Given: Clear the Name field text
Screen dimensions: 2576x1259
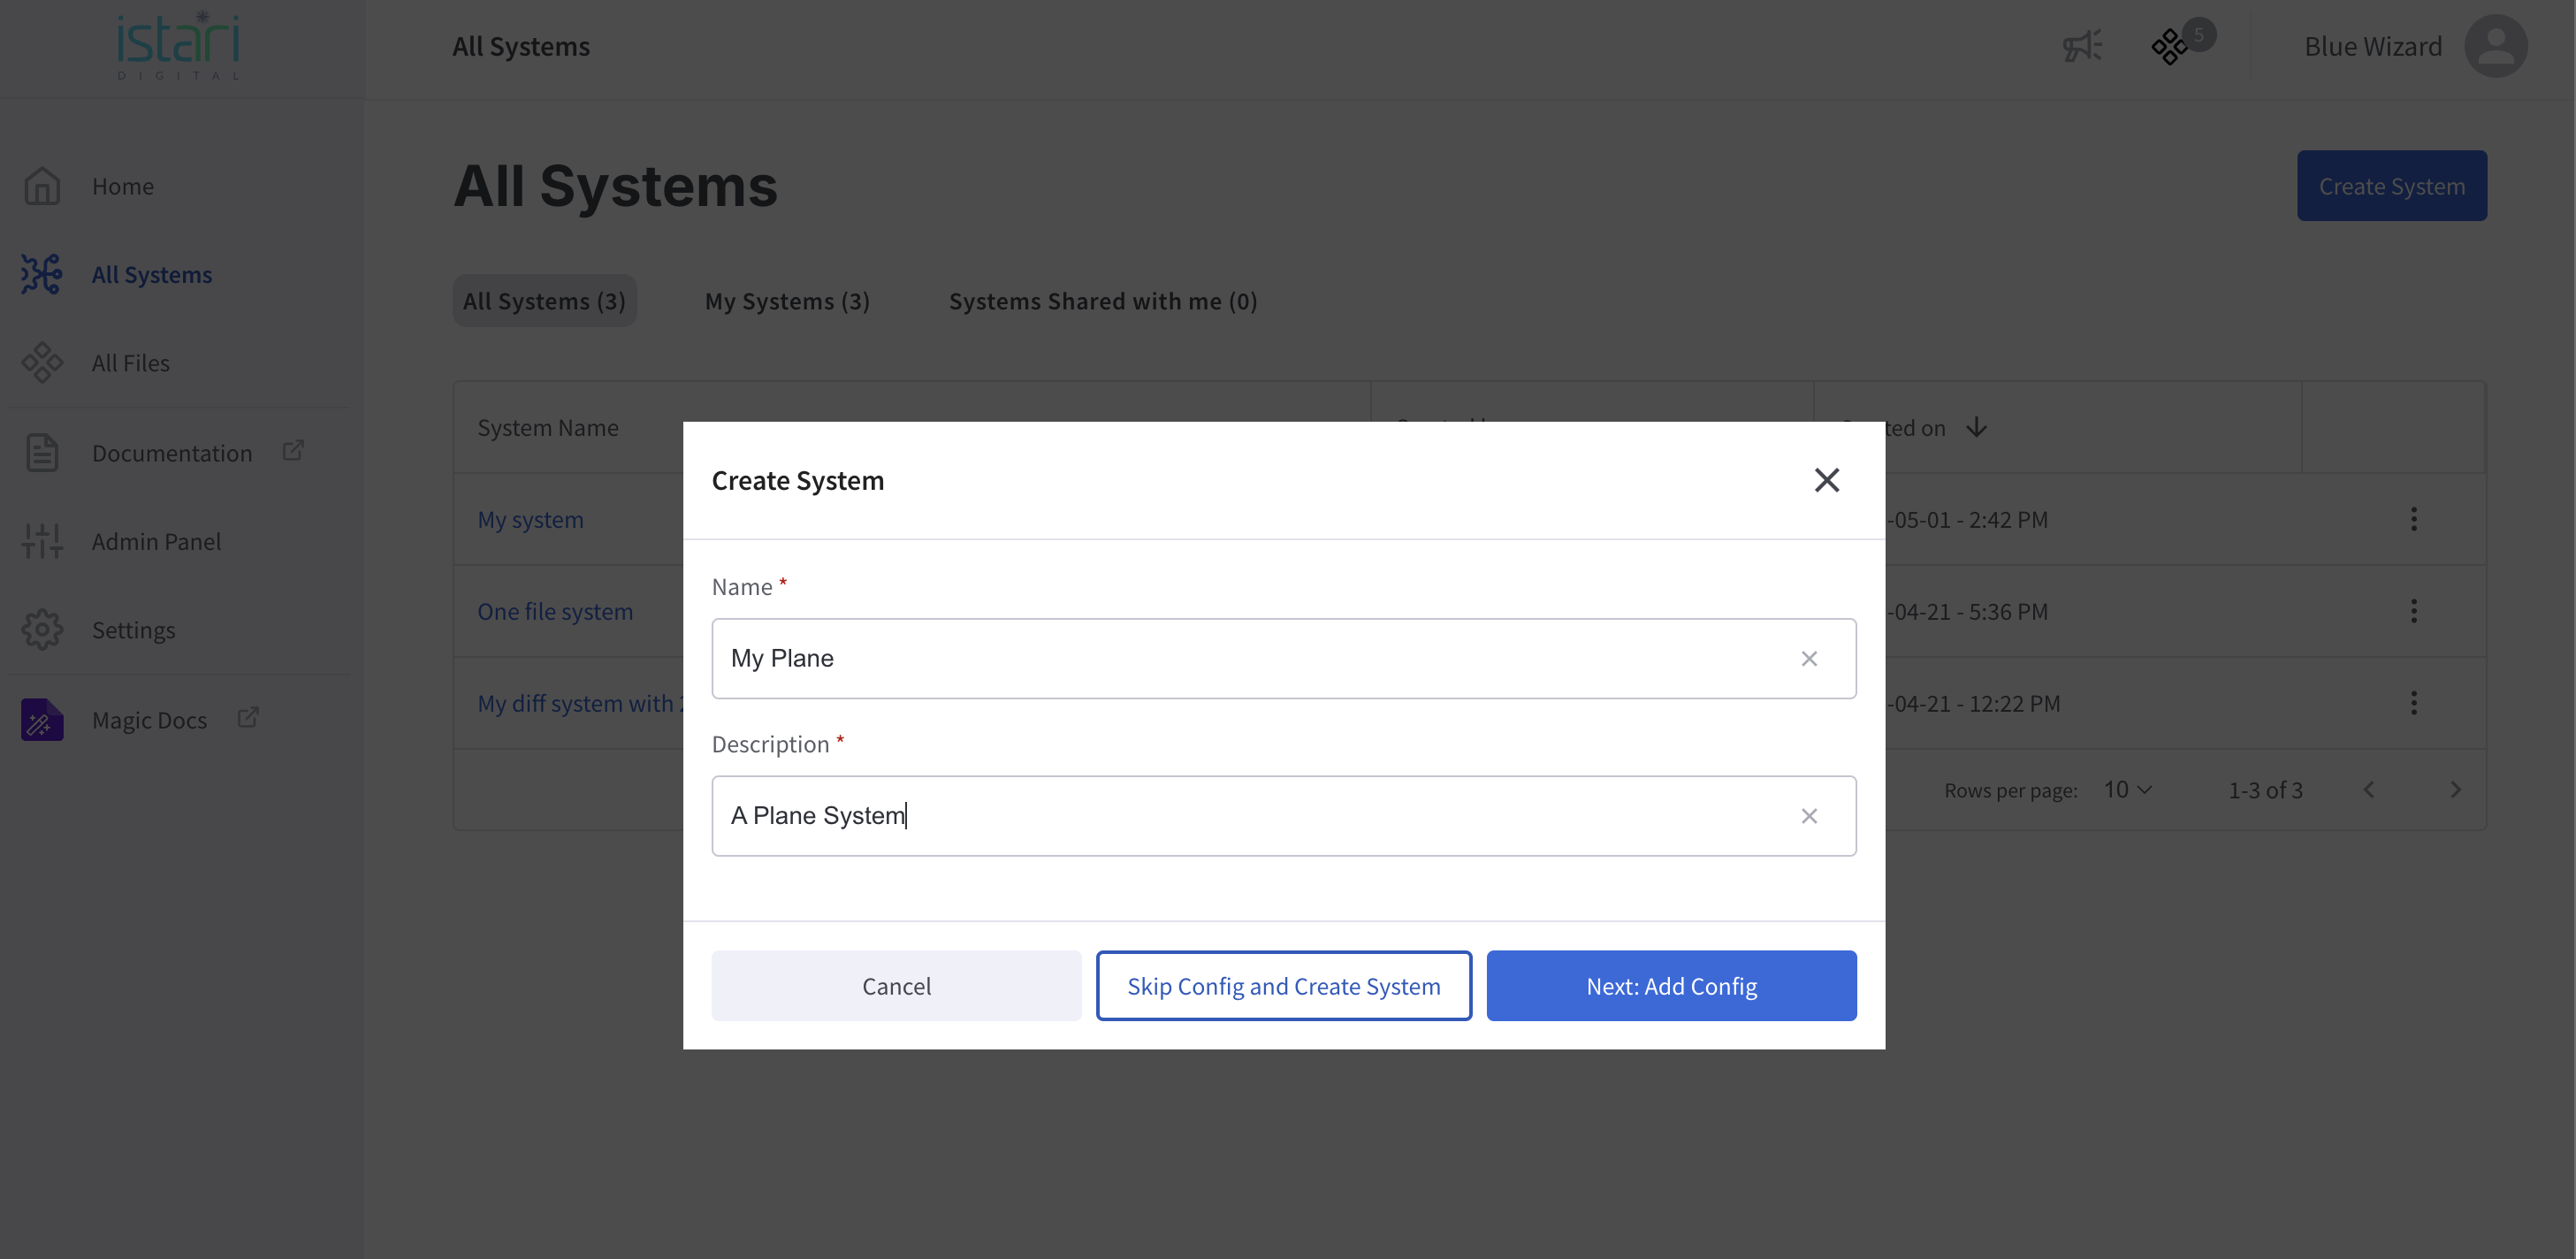Looking at the screenshot, I should (1808, 659).
